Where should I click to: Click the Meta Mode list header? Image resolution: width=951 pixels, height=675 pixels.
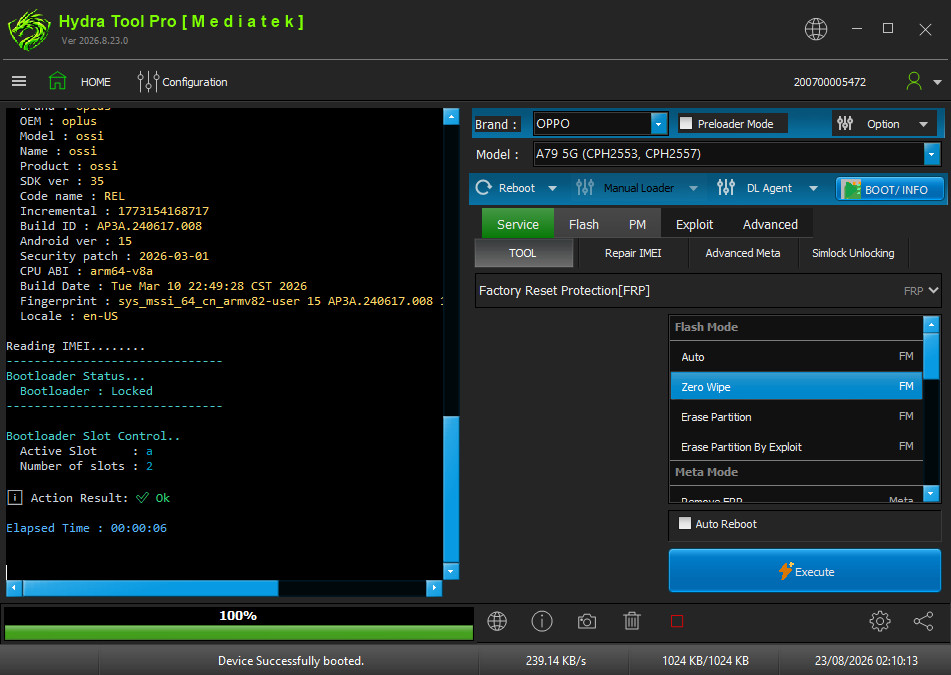tap(796, 472)
